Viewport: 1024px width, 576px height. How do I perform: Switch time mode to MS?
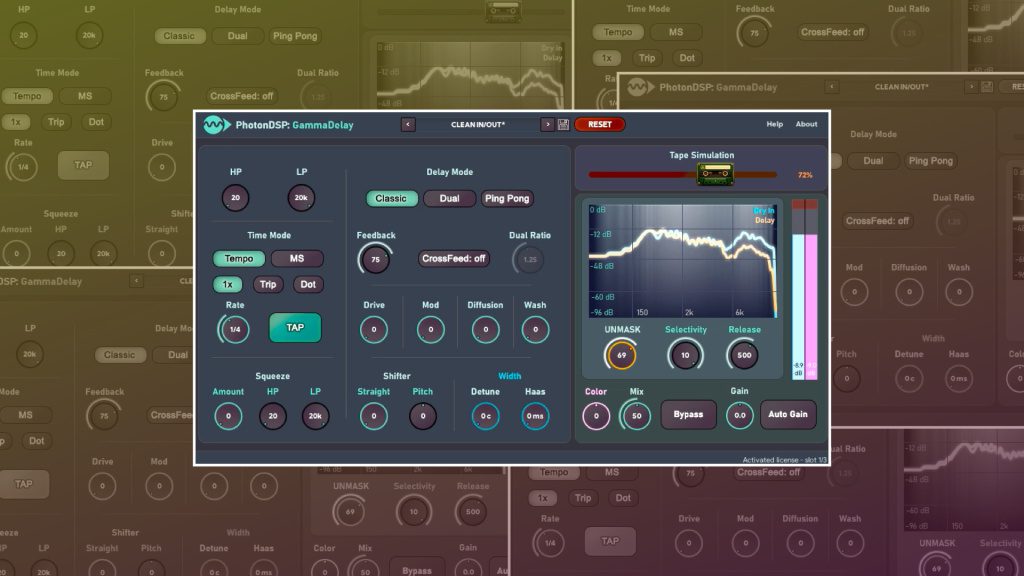click(x=296, y=259)
